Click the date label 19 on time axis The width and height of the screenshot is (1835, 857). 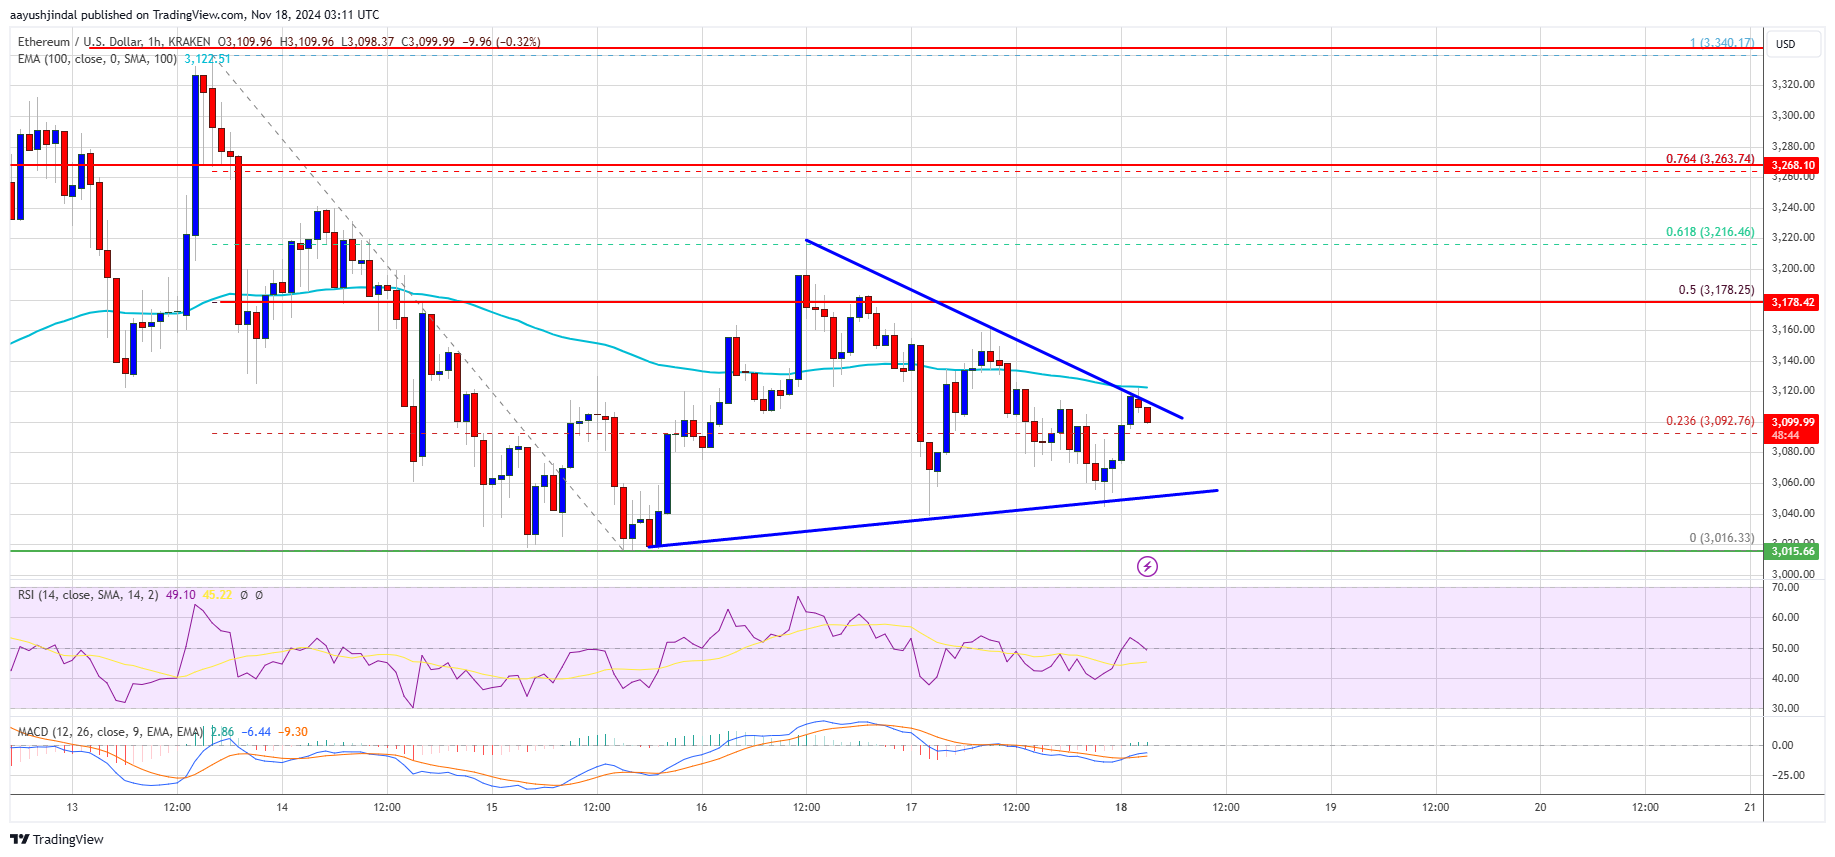tap(1330, 807)
